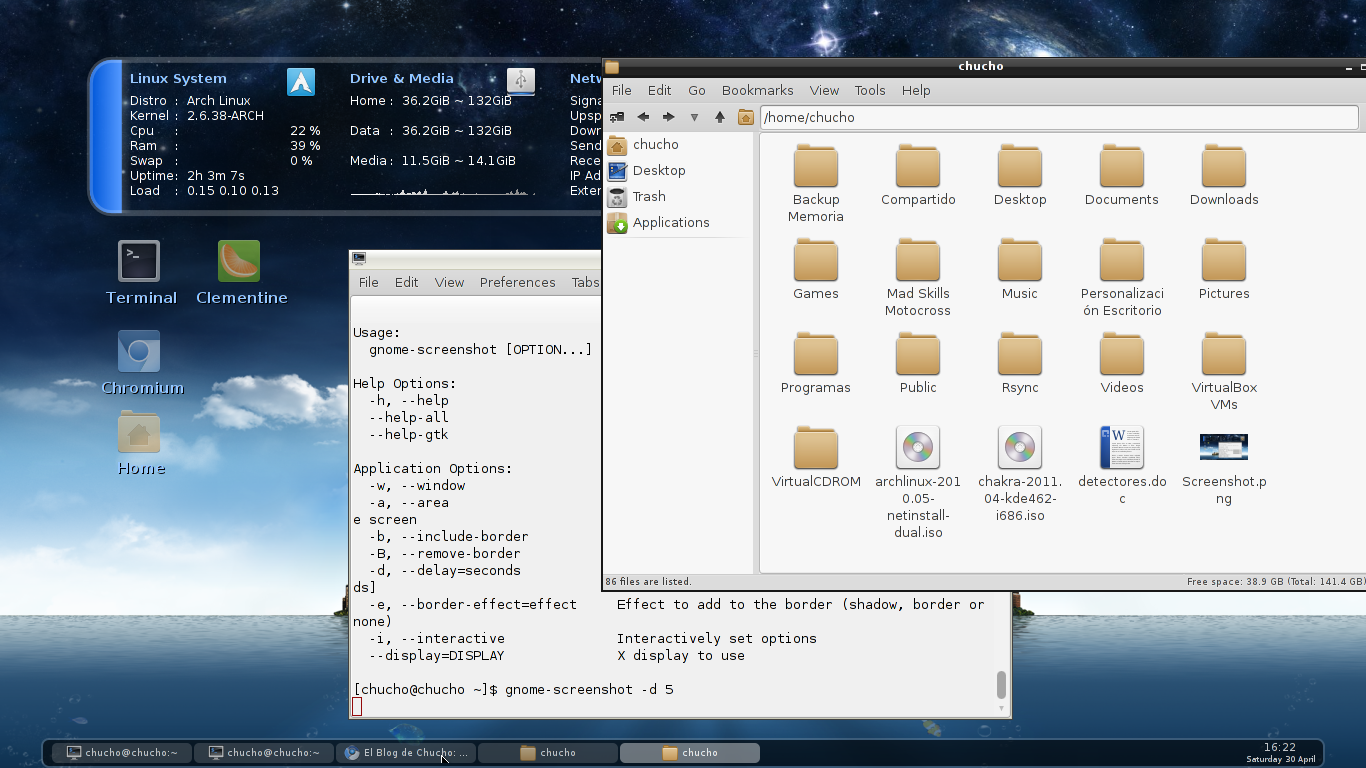
Task: Select the archlinux netinstall ISO file
Action: (x=918, y=483)
